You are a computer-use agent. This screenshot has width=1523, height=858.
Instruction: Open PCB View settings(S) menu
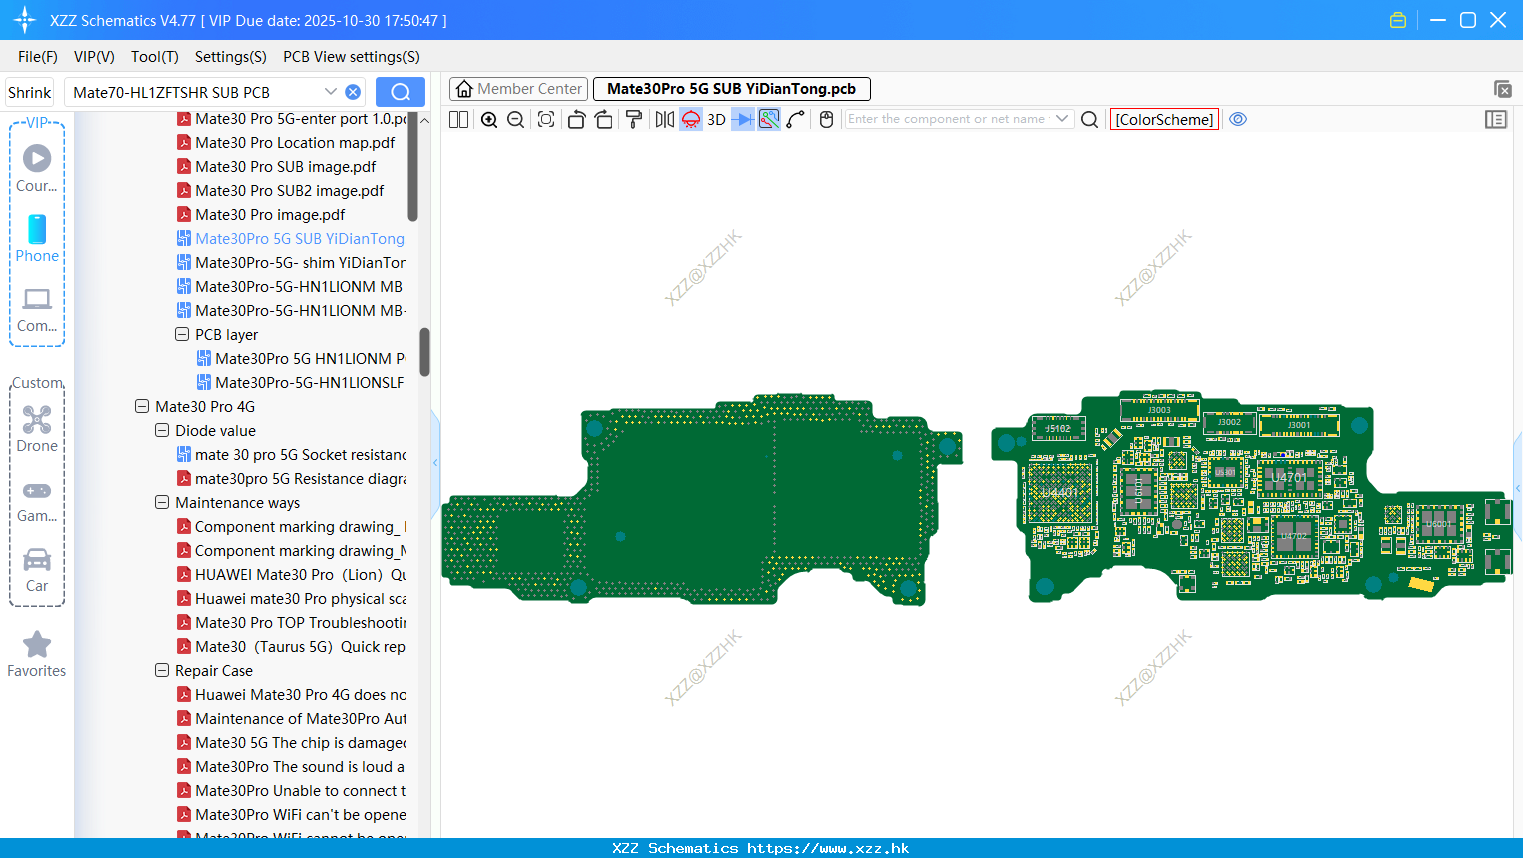coord(351,57)
